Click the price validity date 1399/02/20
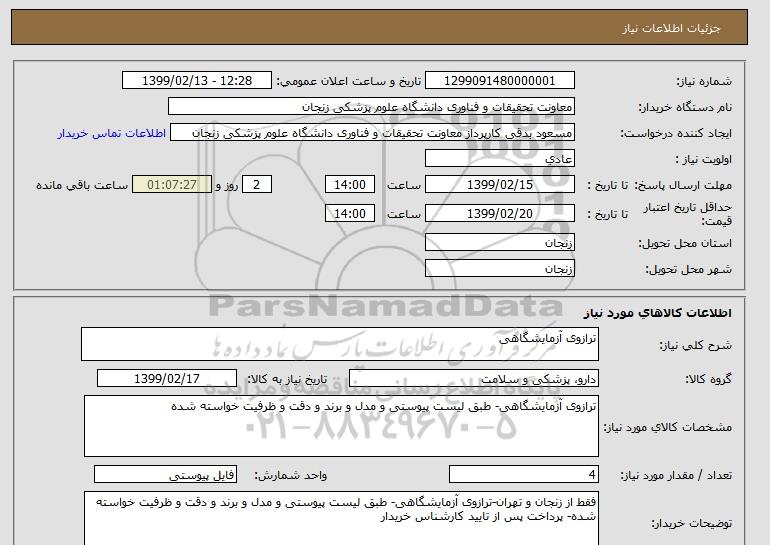The image size is (770, 545). pyautogui.click(x=499, y=213)
